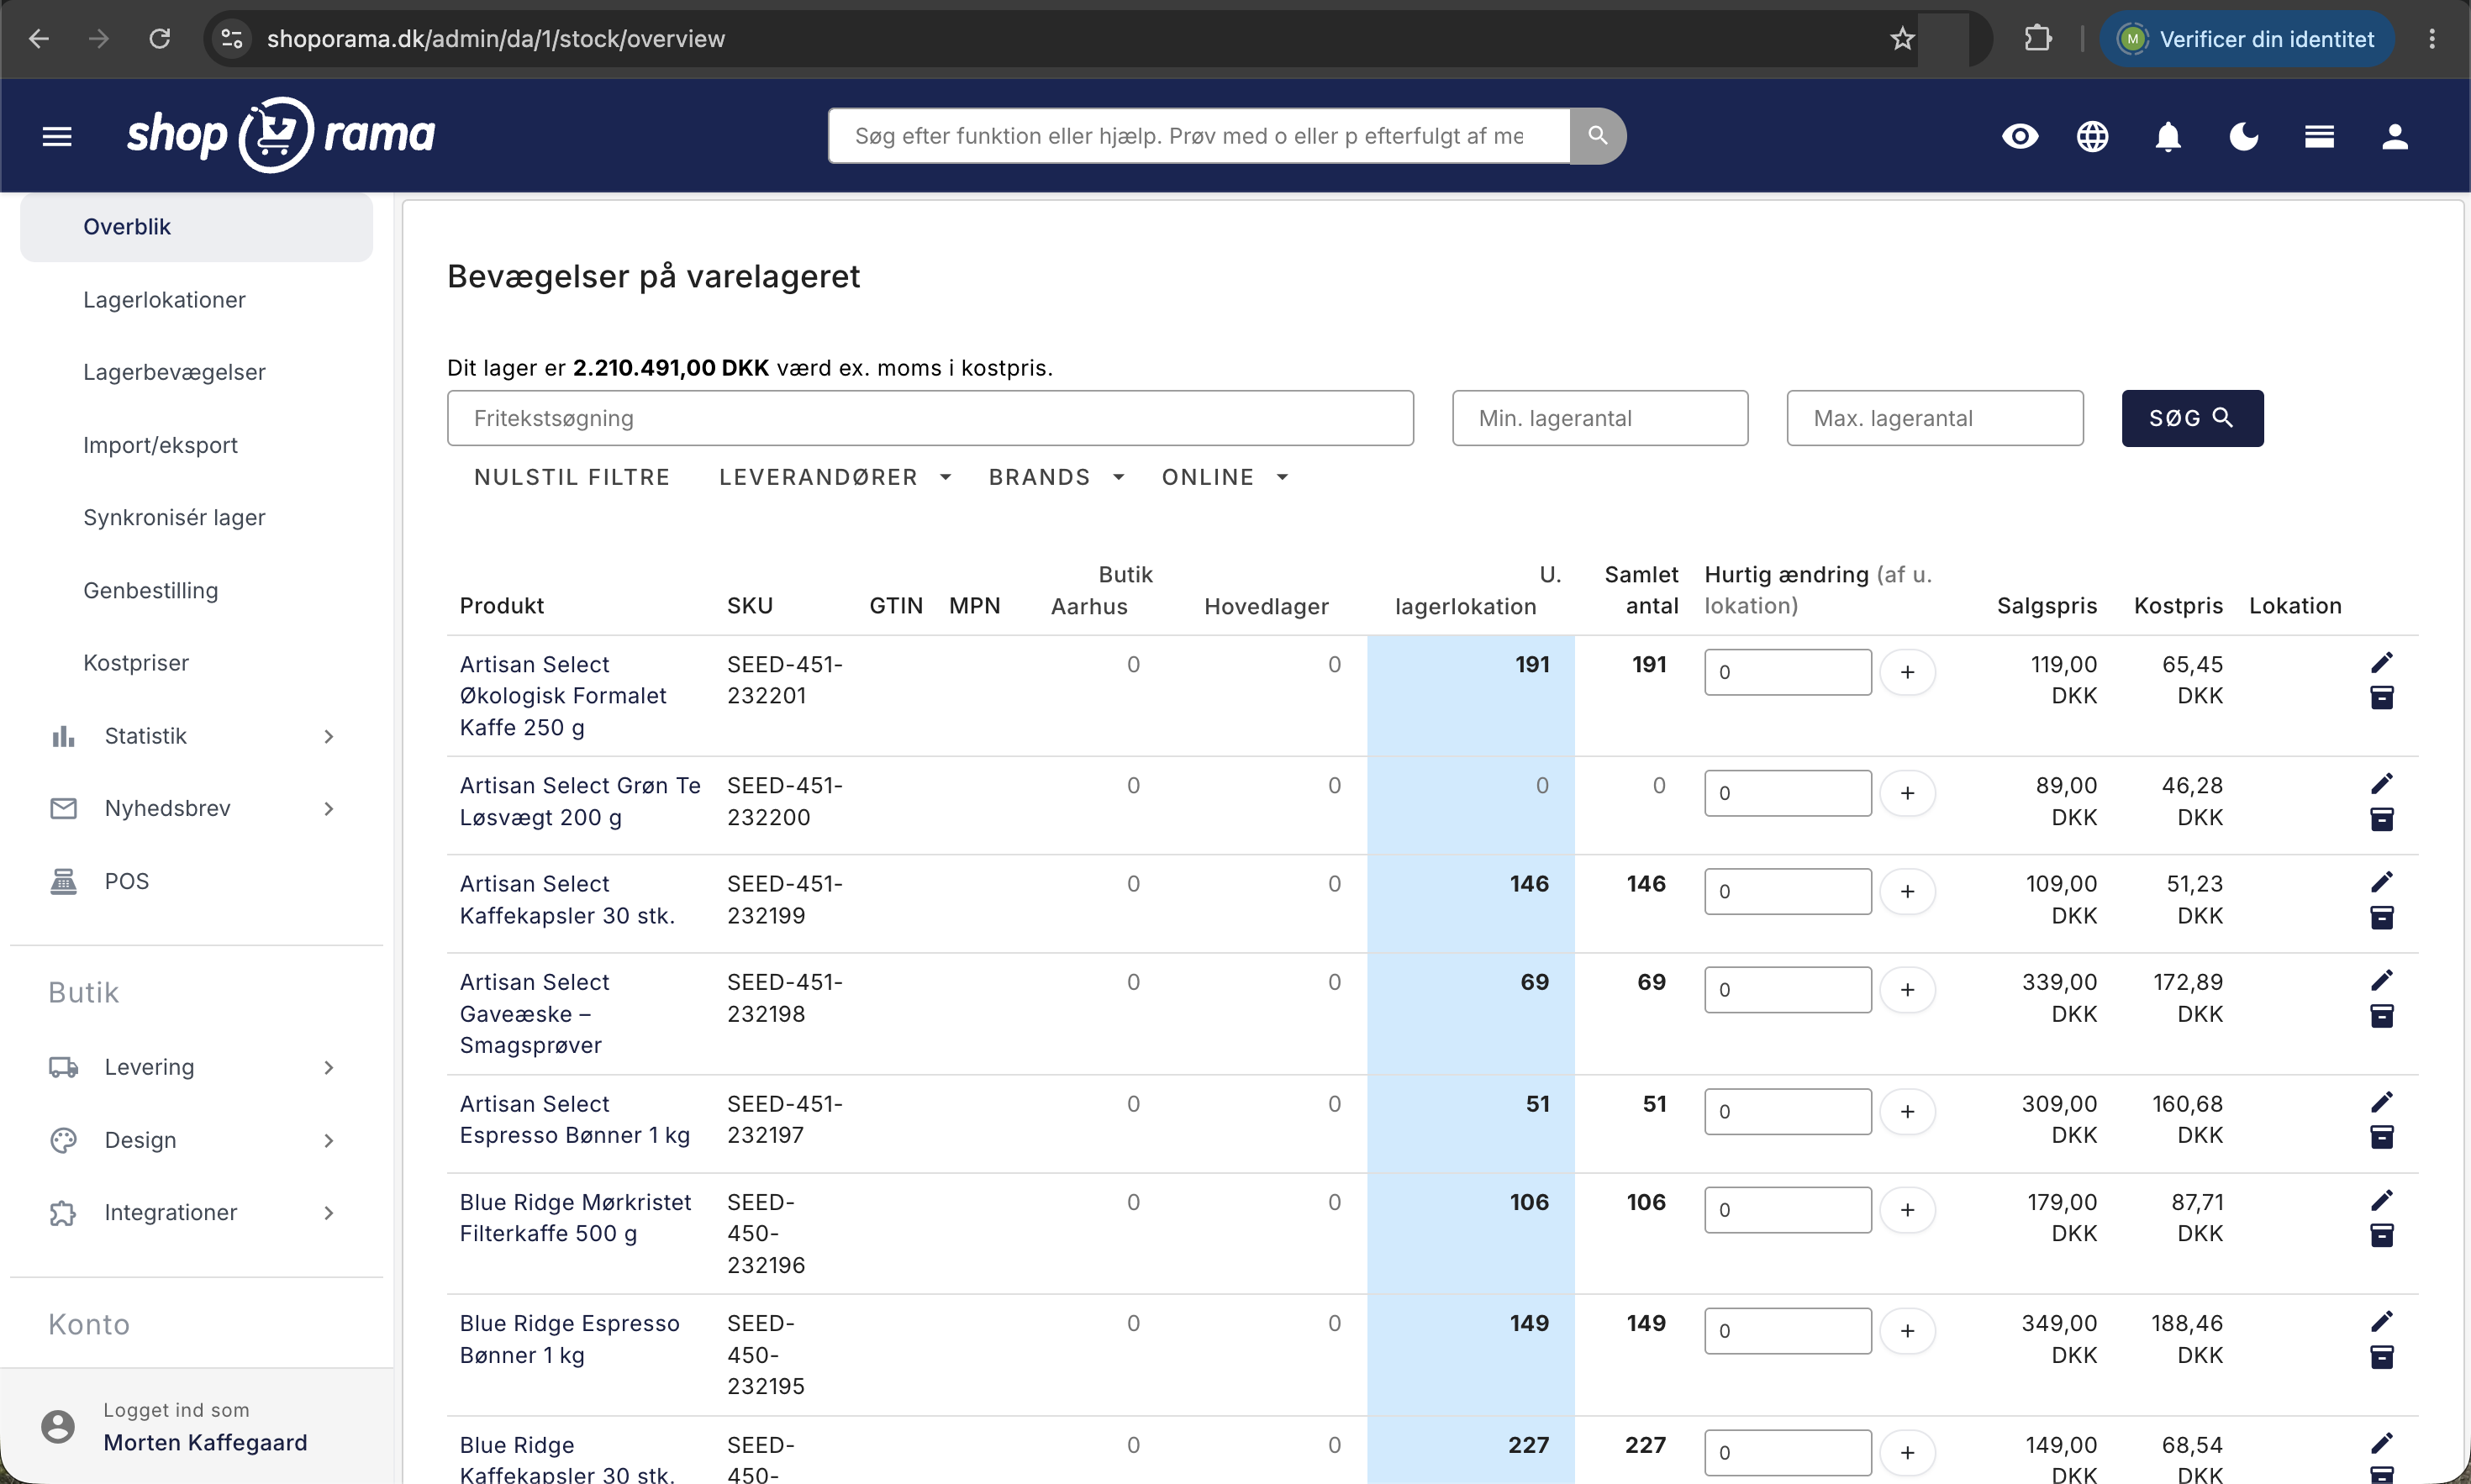The height and width of the screenshot is (1484, 2471).
Task: Edit the Gaveæske – Smagsprøver row
Action: [x=2381, y=980]
